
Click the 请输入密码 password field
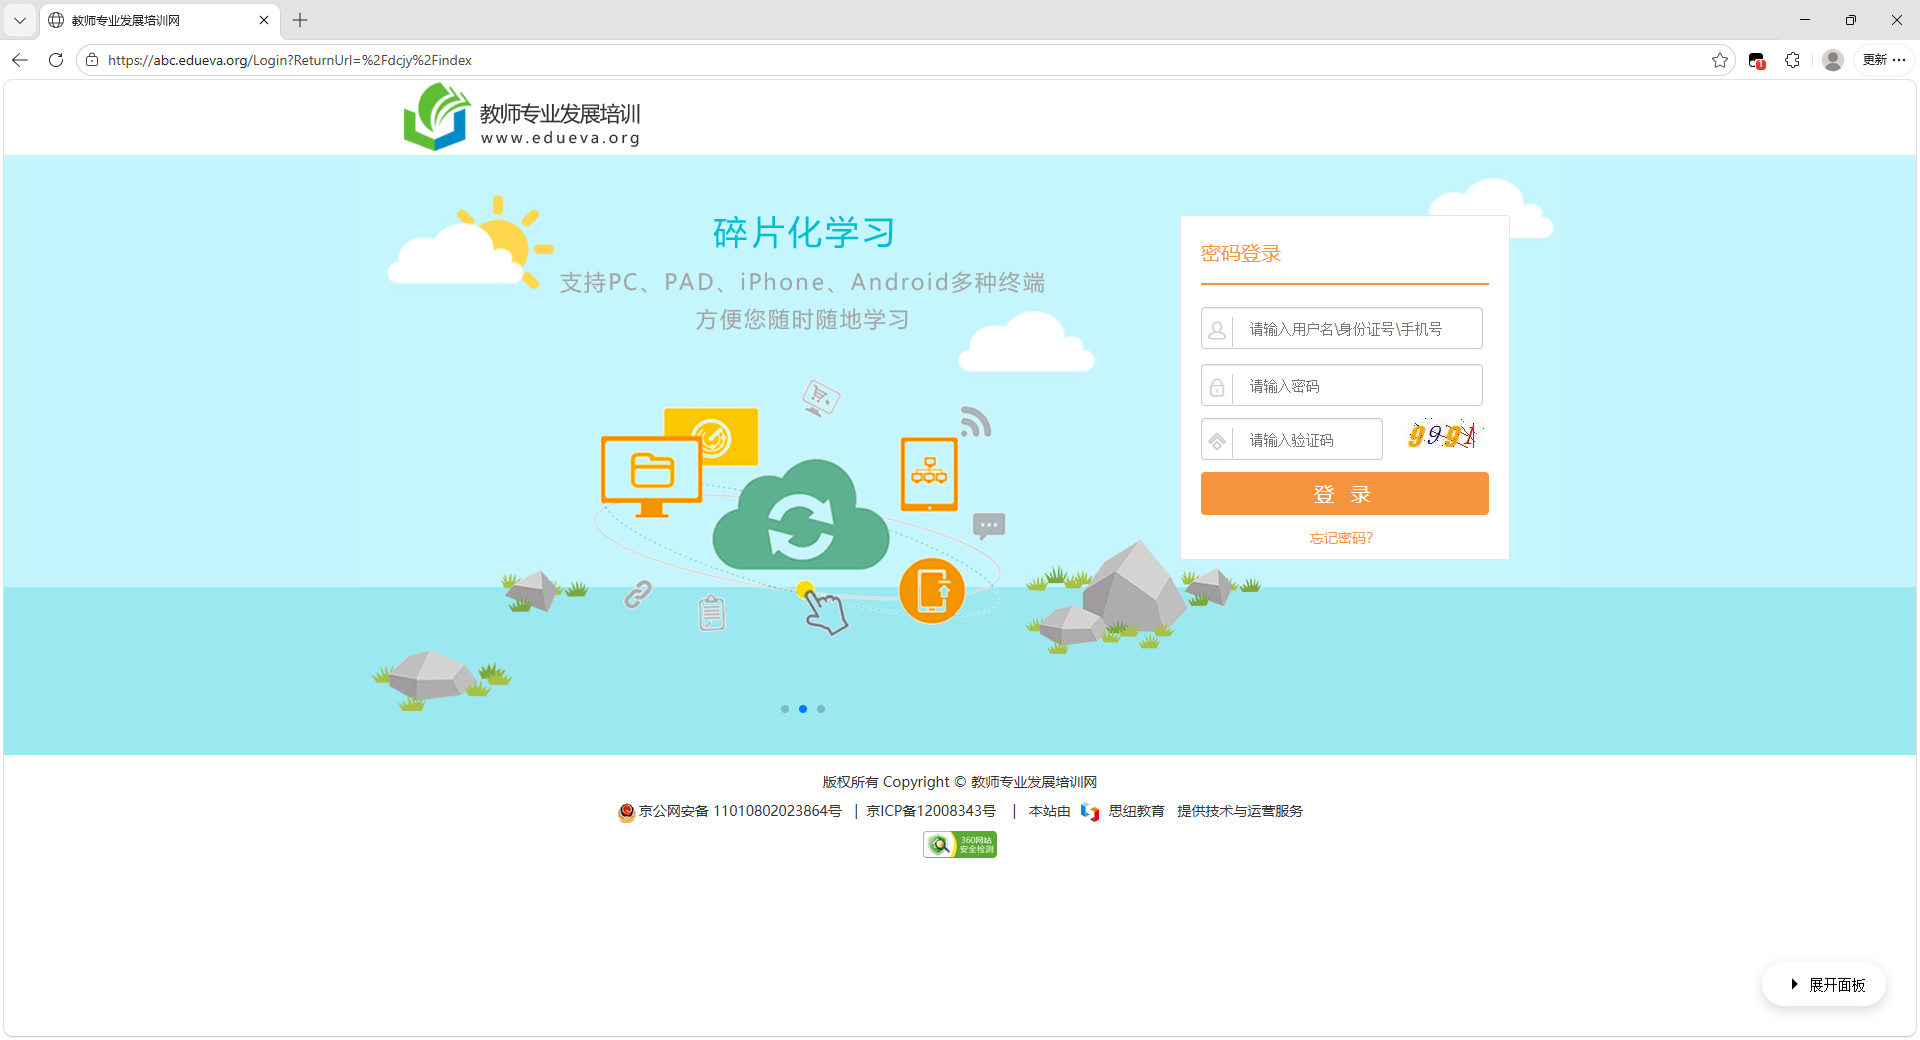1355,386
